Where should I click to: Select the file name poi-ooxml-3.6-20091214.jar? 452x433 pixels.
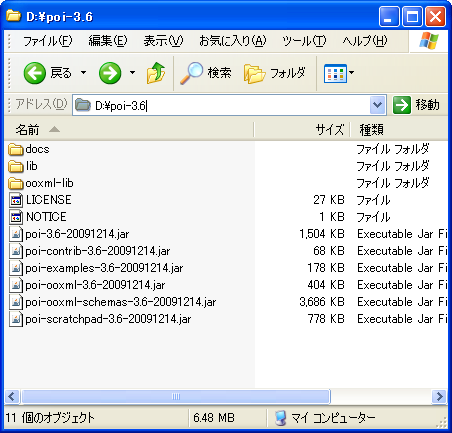pyautogui.click(x=95, y=285)
